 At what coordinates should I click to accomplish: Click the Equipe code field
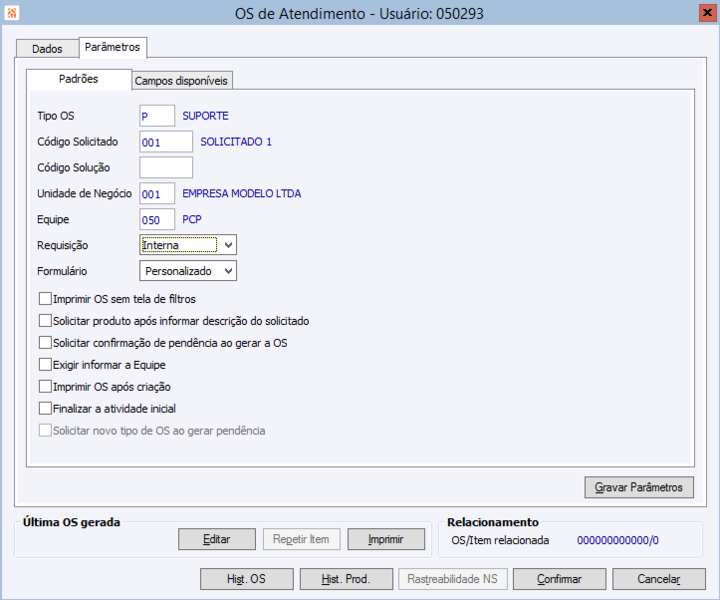[x=157, y=219]
